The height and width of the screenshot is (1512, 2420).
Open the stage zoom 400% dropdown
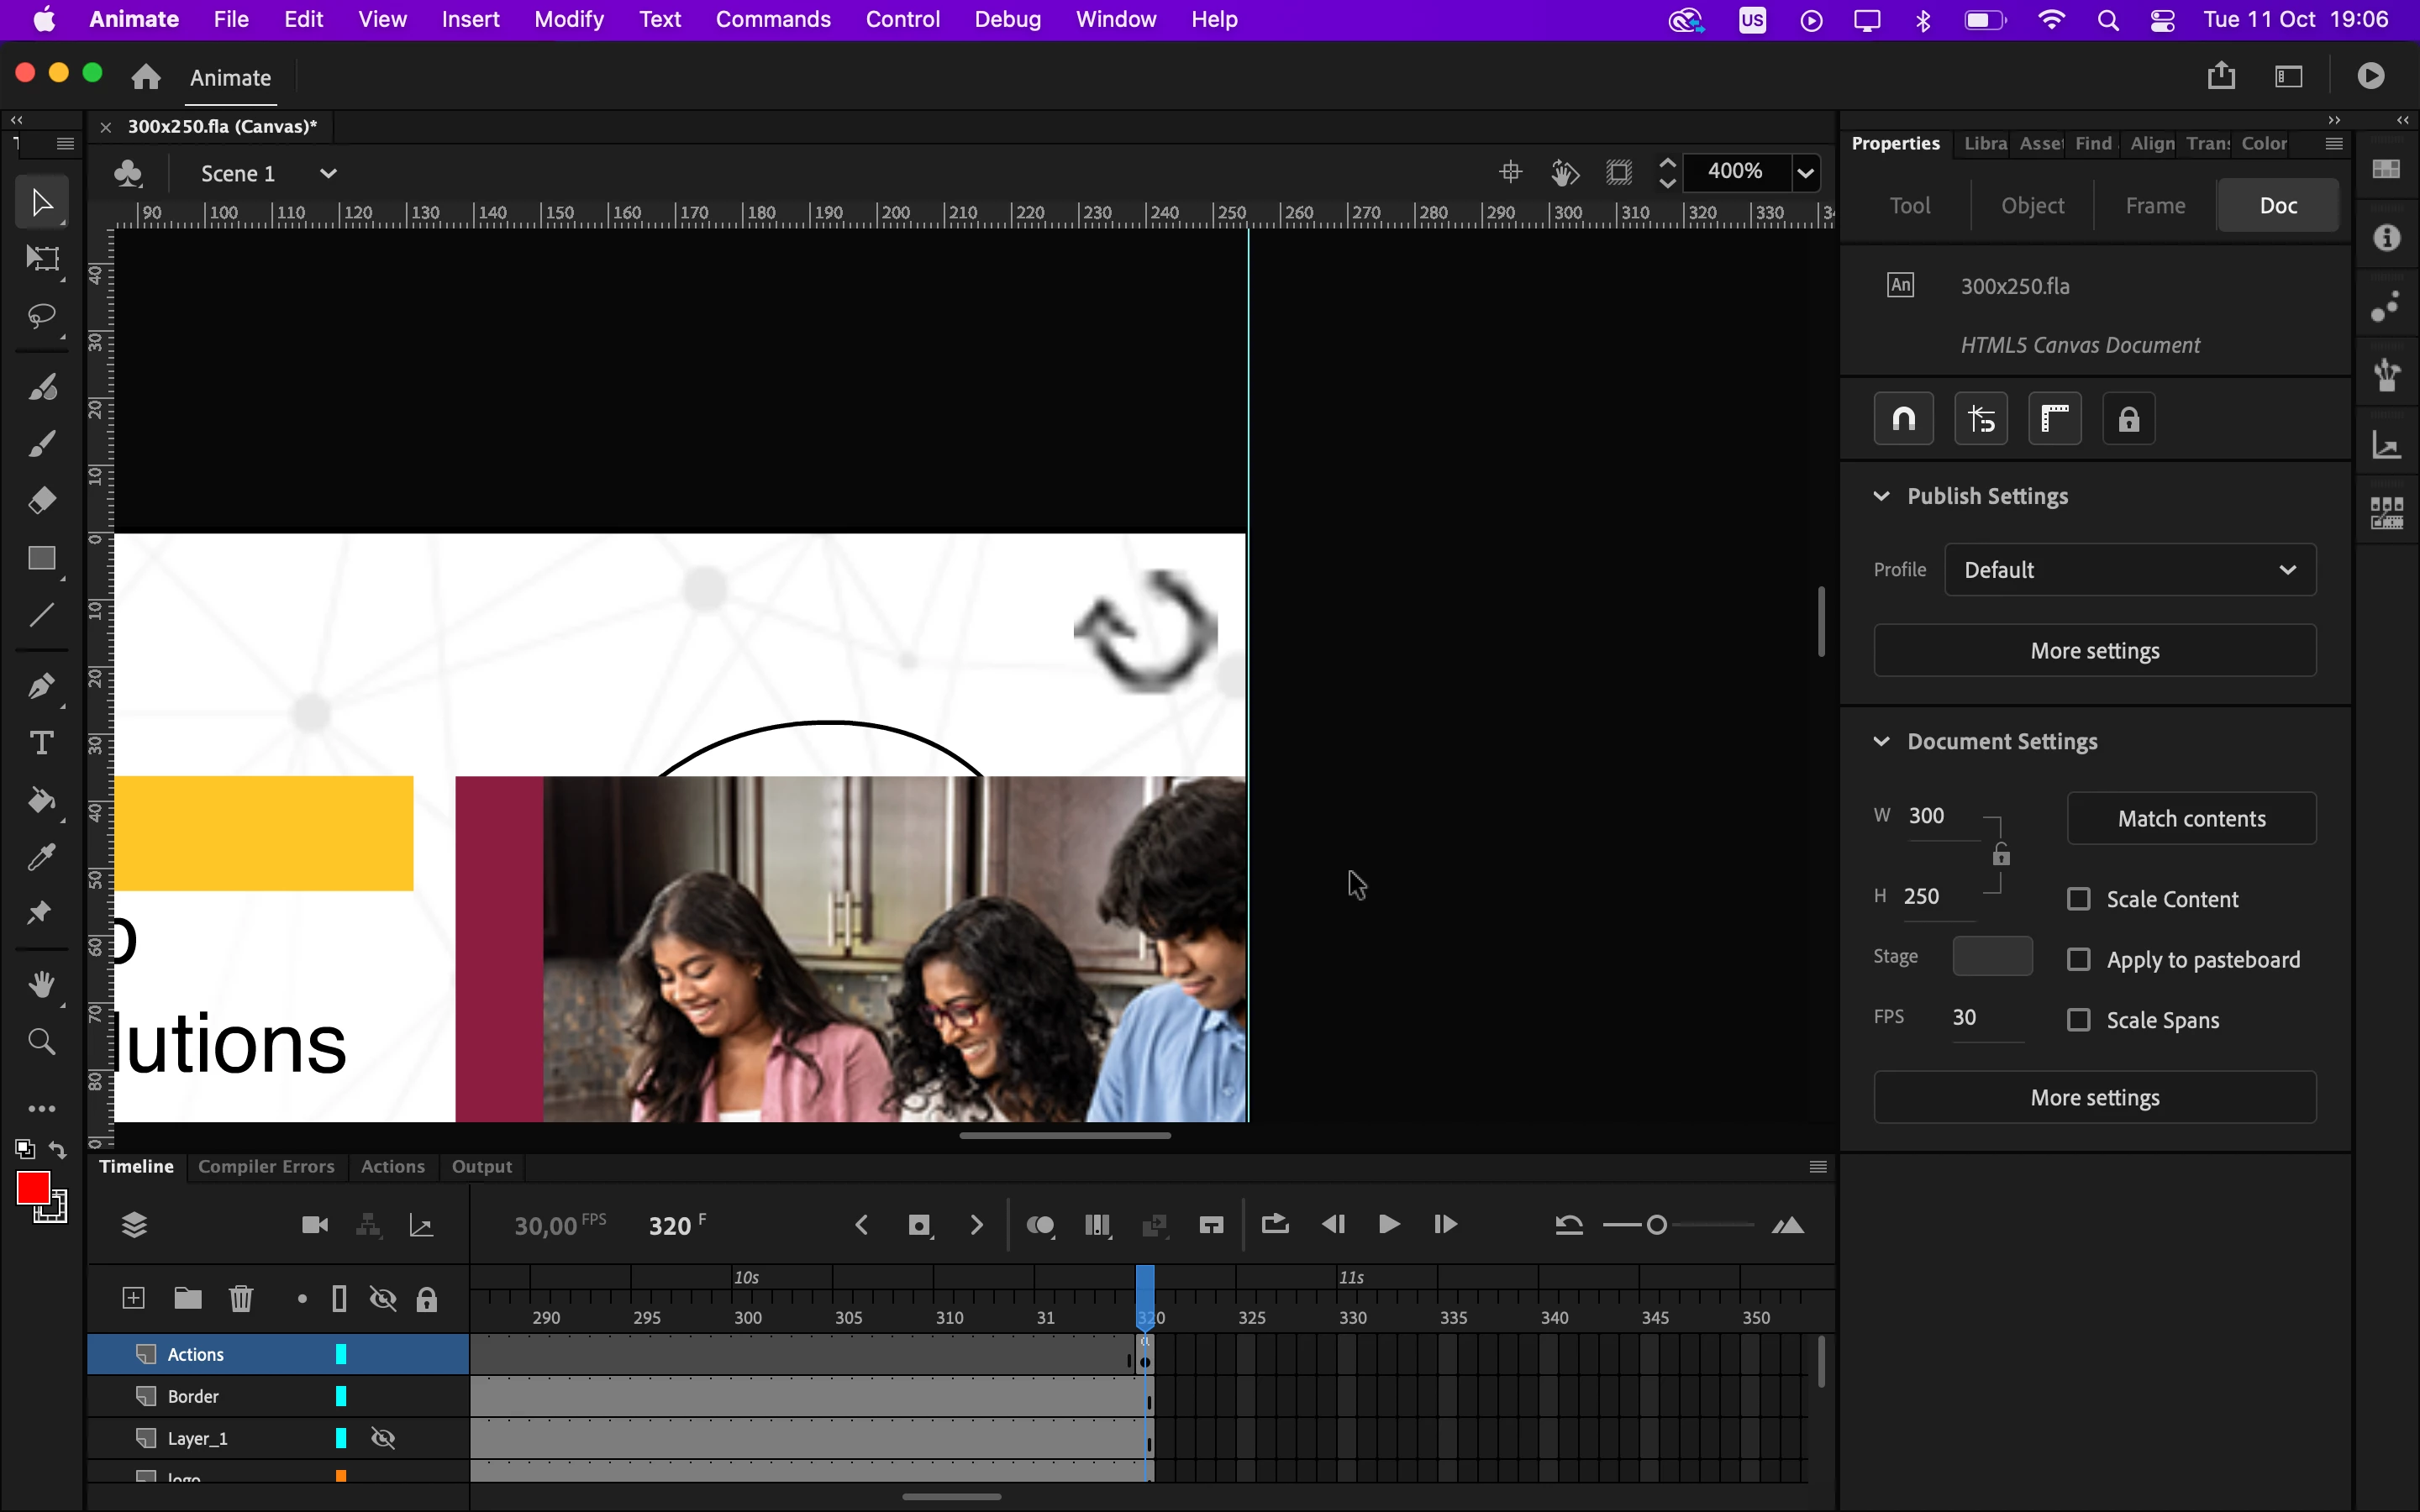pos(1806,173)
